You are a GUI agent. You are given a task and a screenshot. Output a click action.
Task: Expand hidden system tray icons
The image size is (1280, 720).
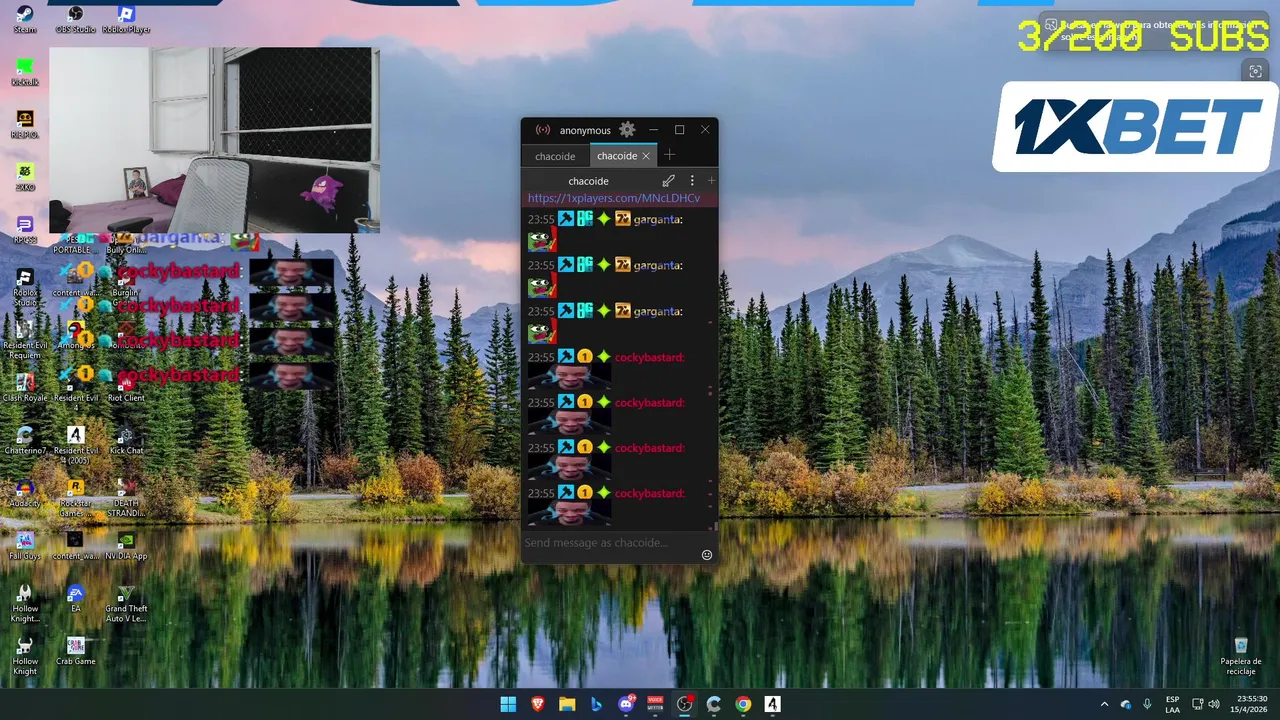[1104, 704]
